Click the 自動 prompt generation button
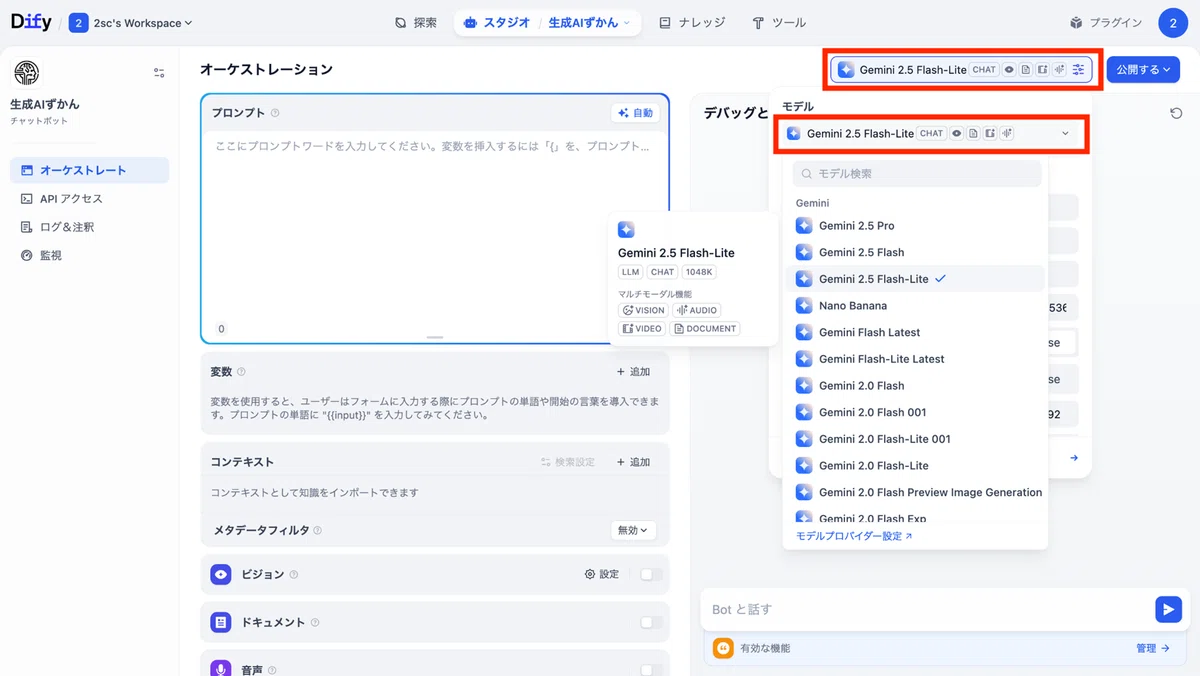 (x=635, y=113)
